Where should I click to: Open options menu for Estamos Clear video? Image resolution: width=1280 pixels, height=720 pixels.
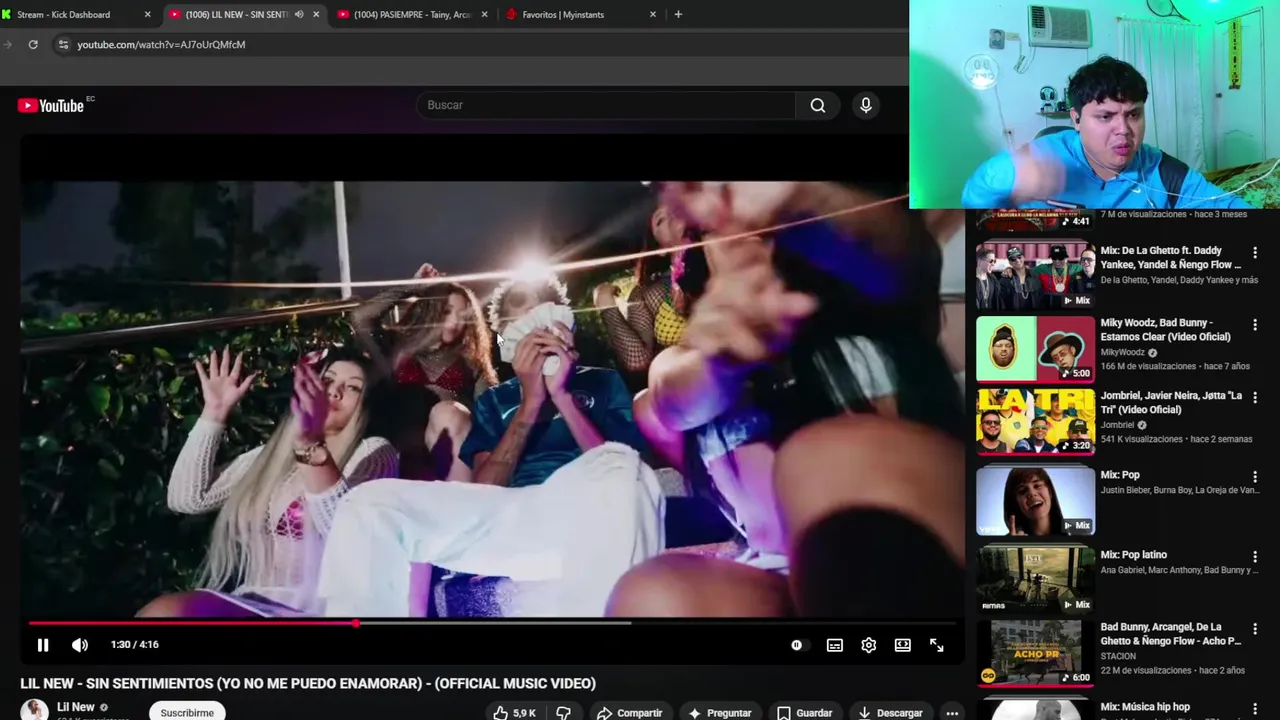1255,325
